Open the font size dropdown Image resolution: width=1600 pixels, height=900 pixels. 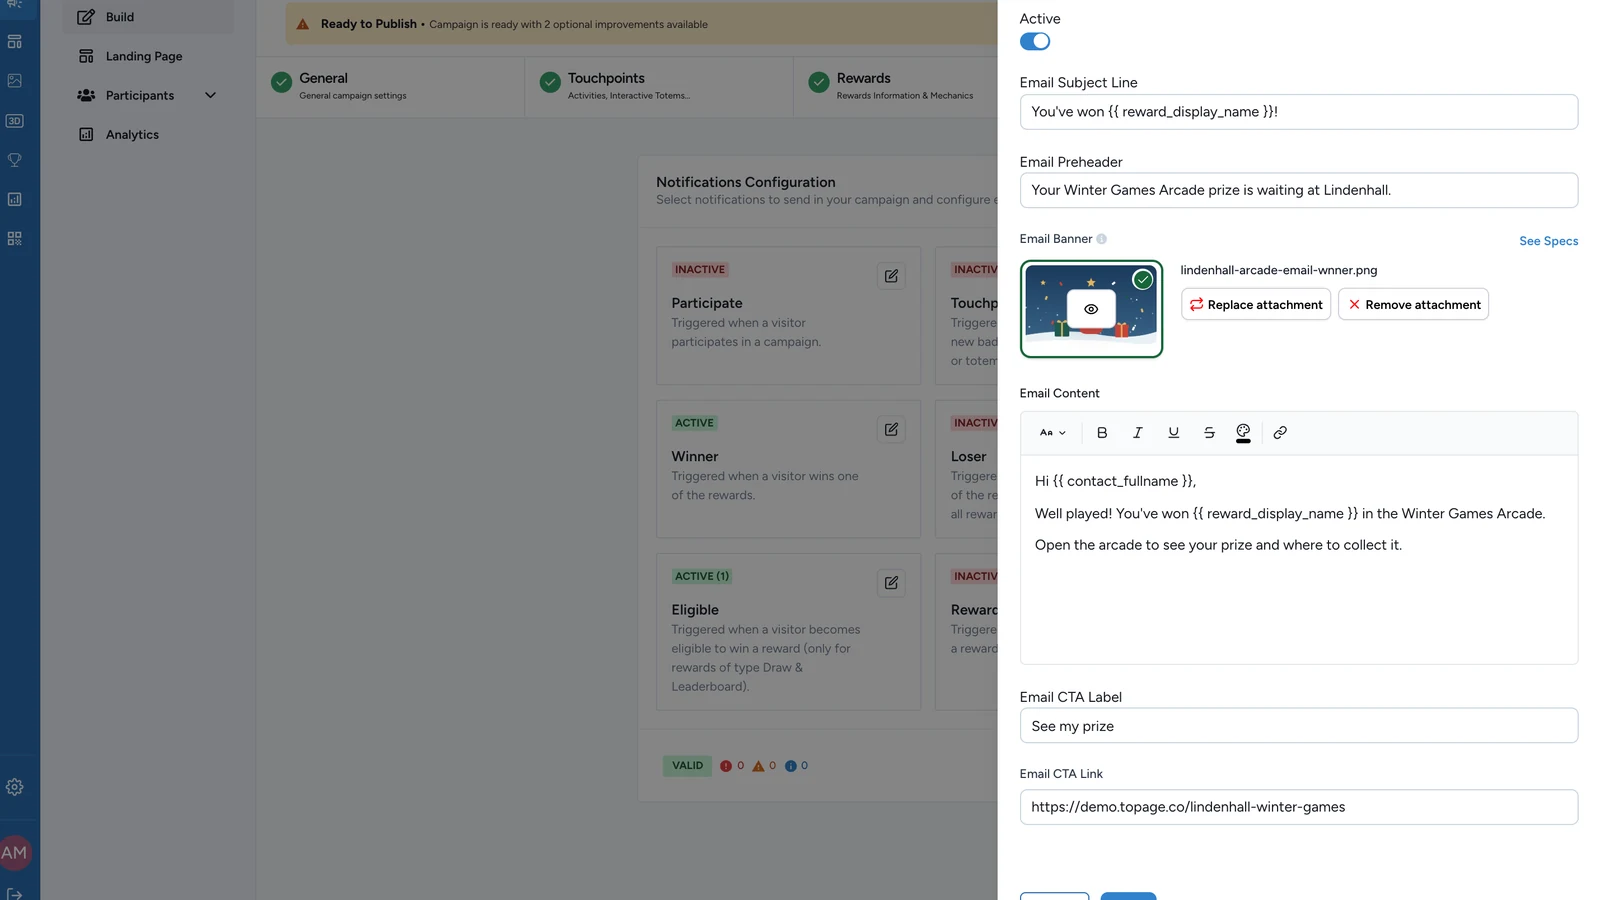point(1053,433)
